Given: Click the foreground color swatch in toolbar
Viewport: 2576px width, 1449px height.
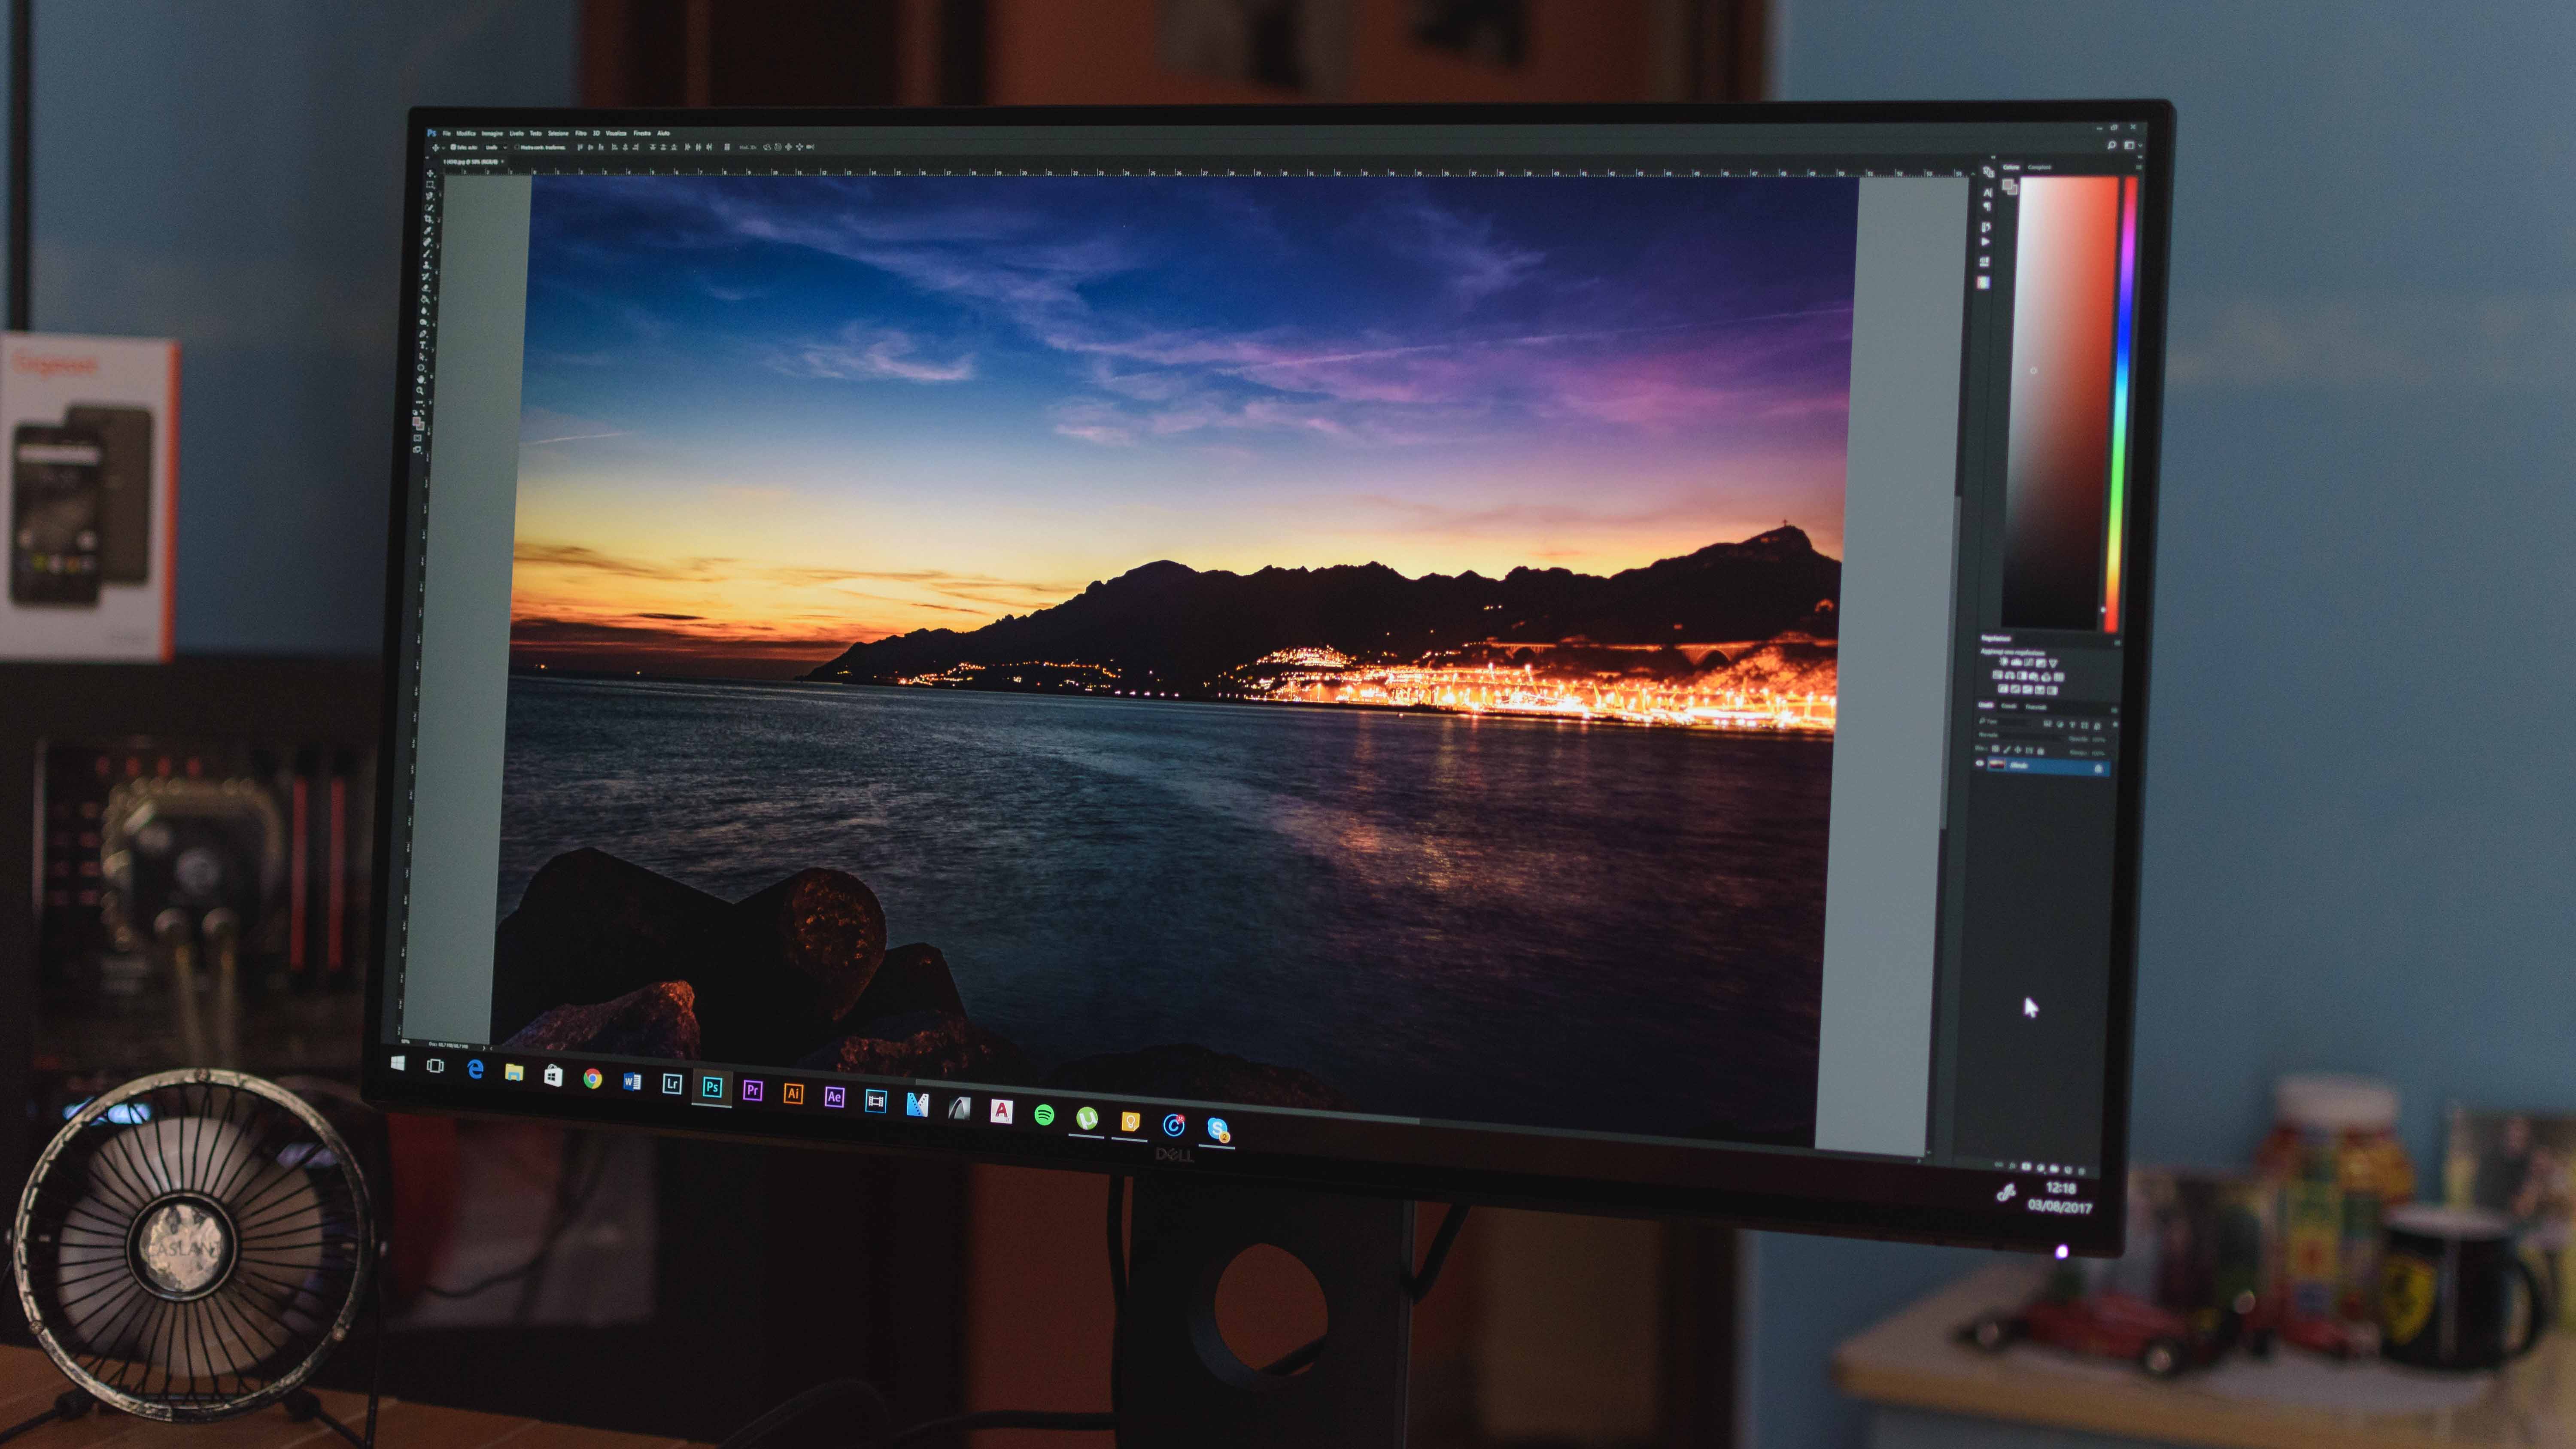Looking at the screenshot, I should (x=416, y=421).
